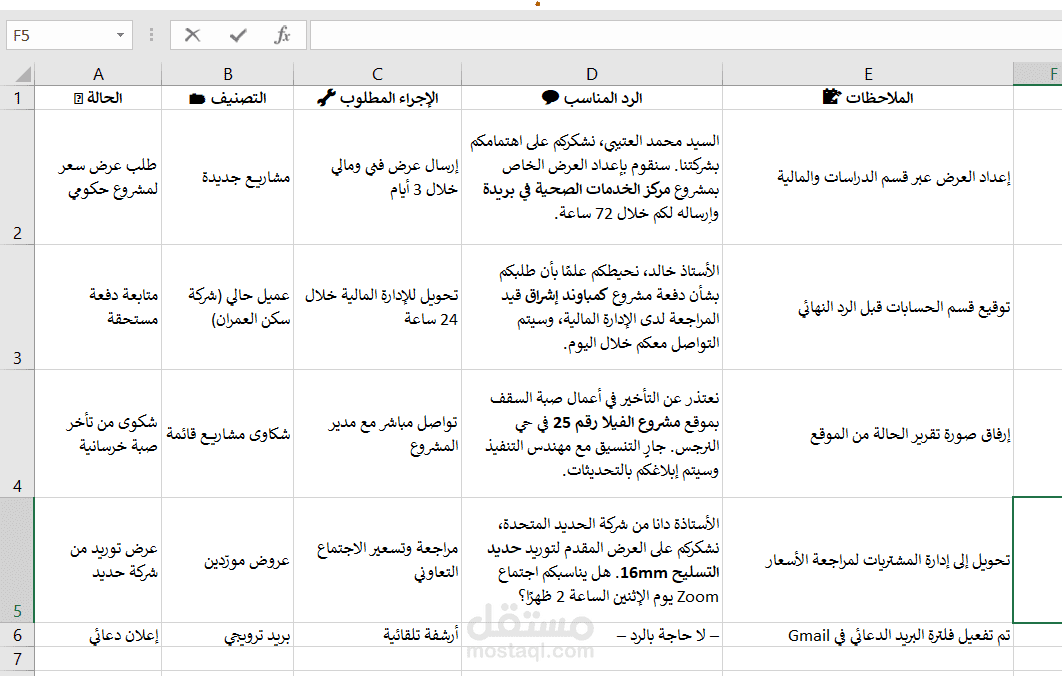The height and width of the screenshot is (676, 1062).
Task: Select row 5 header
Action: click(x=17, y=560)
